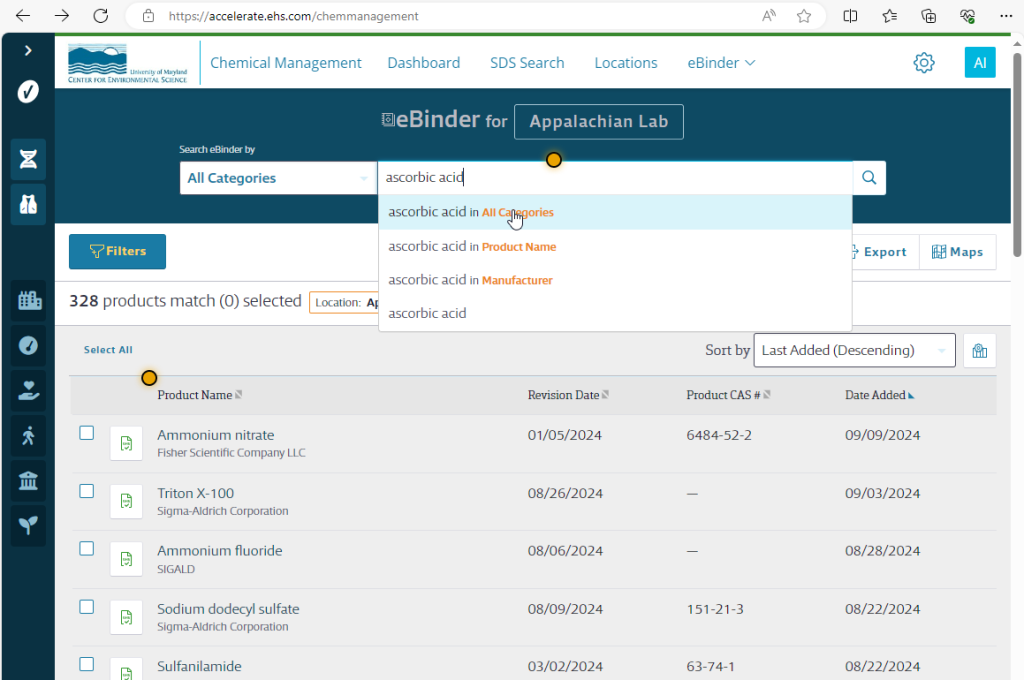Image resolution: width=1024 pixels, height=680 pixels.
Task: Check the Sodium dodecyl sulfate row checkbox
Action: (87, 607)
